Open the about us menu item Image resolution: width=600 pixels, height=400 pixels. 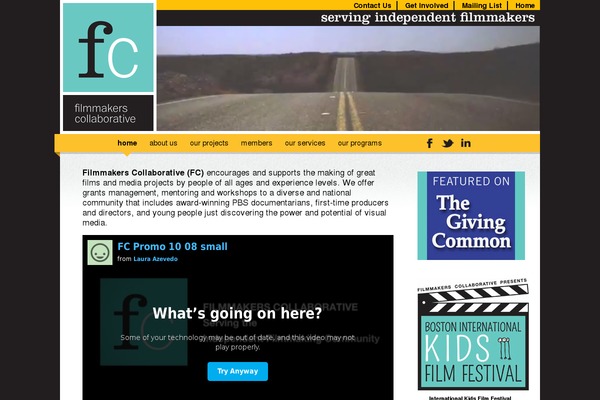point(163,143)
